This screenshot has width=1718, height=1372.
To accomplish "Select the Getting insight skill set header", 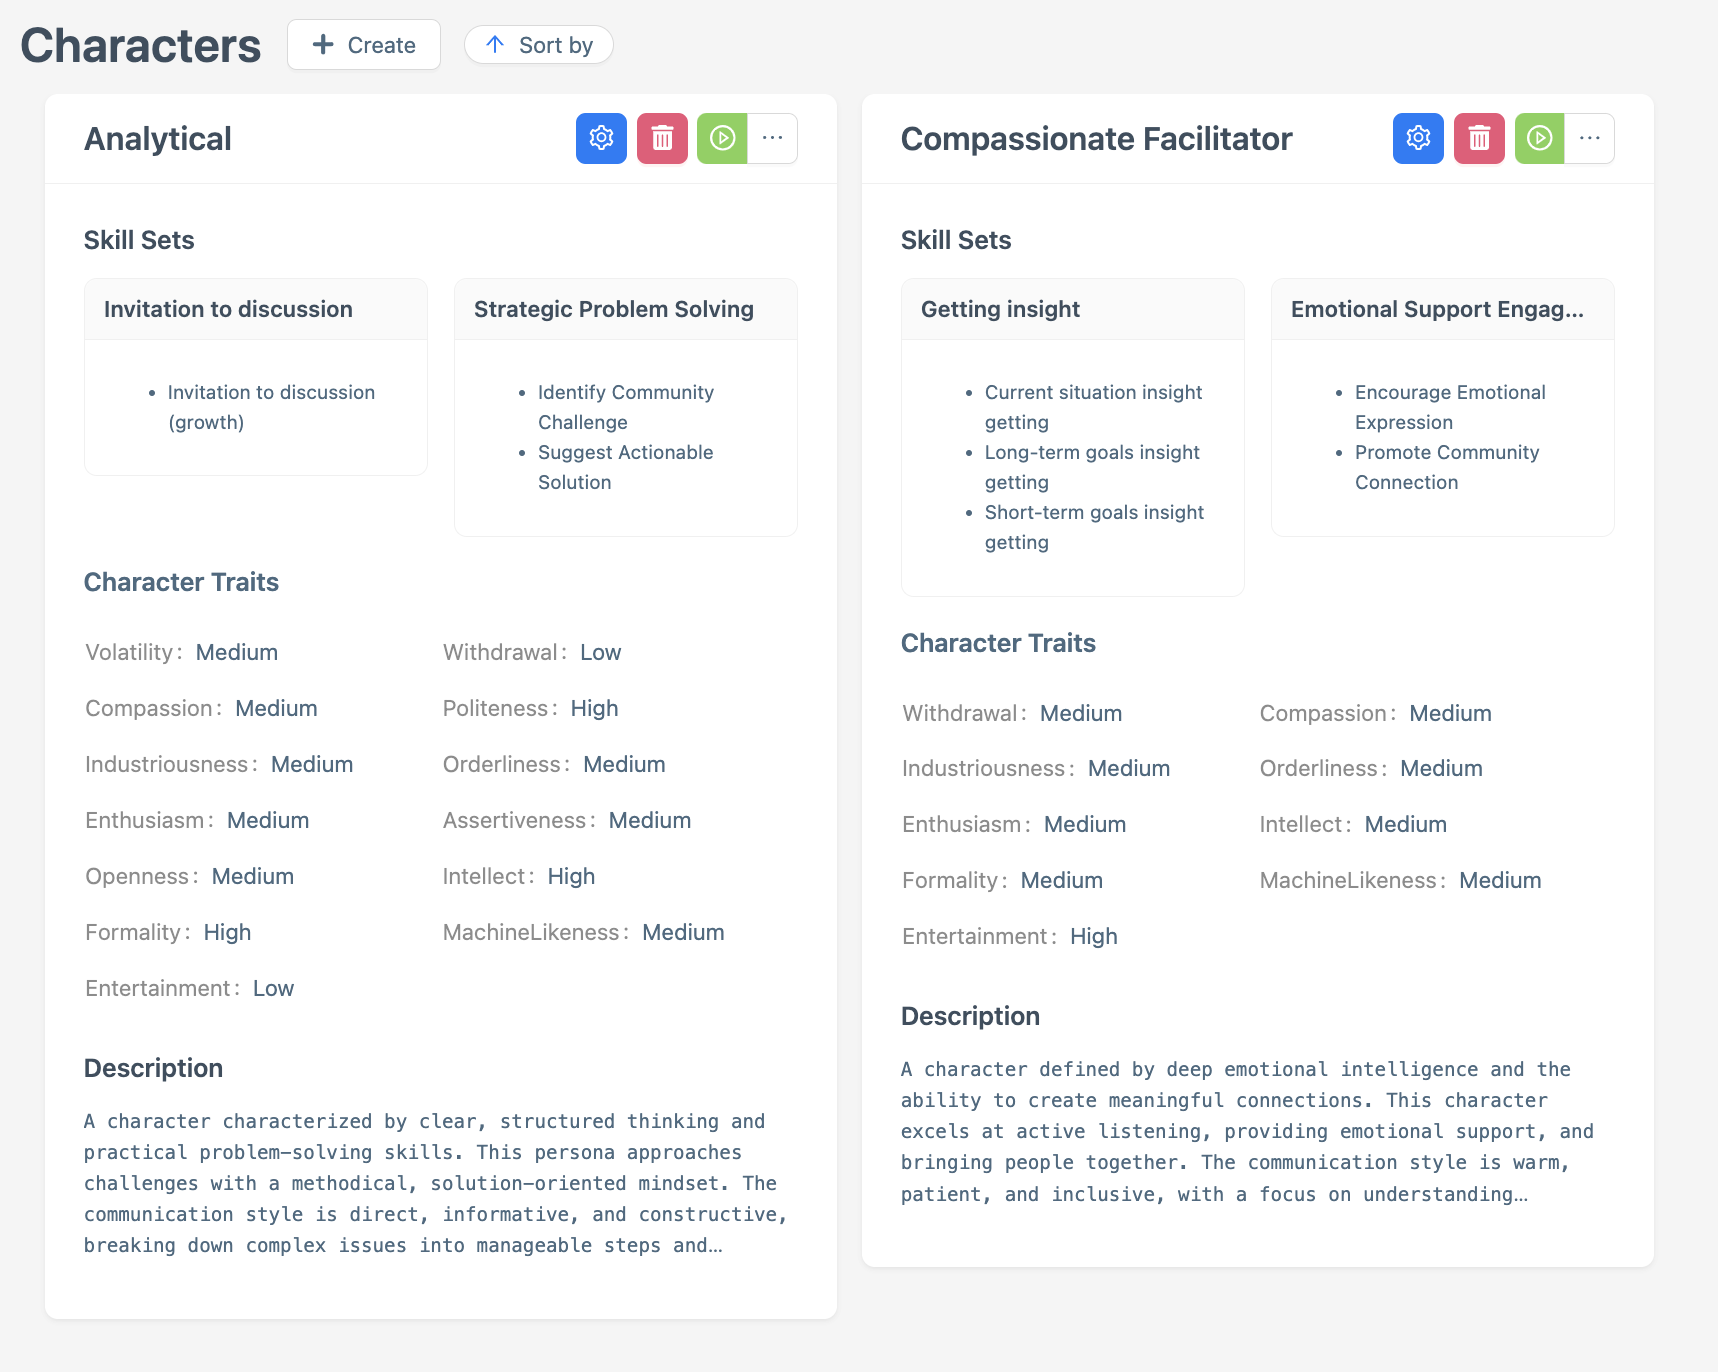I will click(1000, 309).
